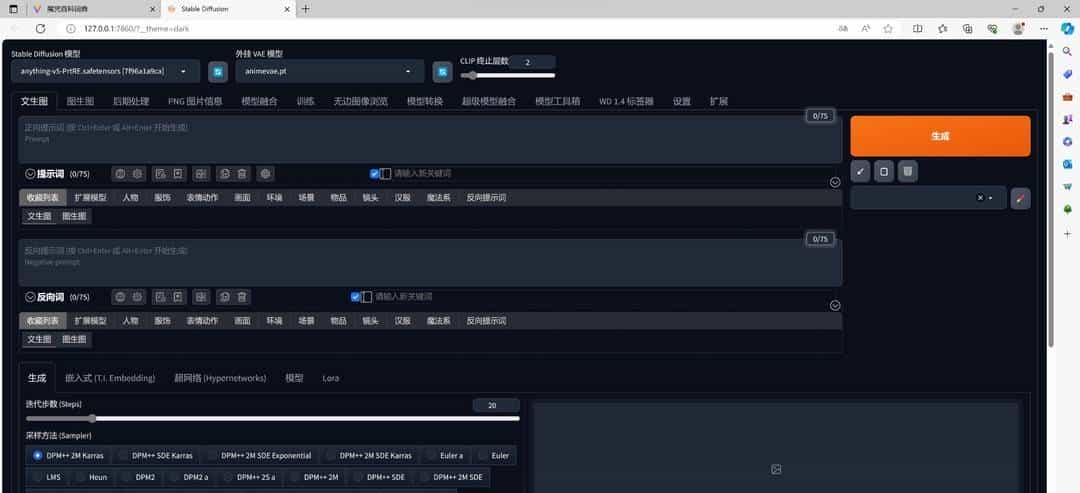Open the 嵌入式 (T.I. Embedding) tab

tap(110, 378)
